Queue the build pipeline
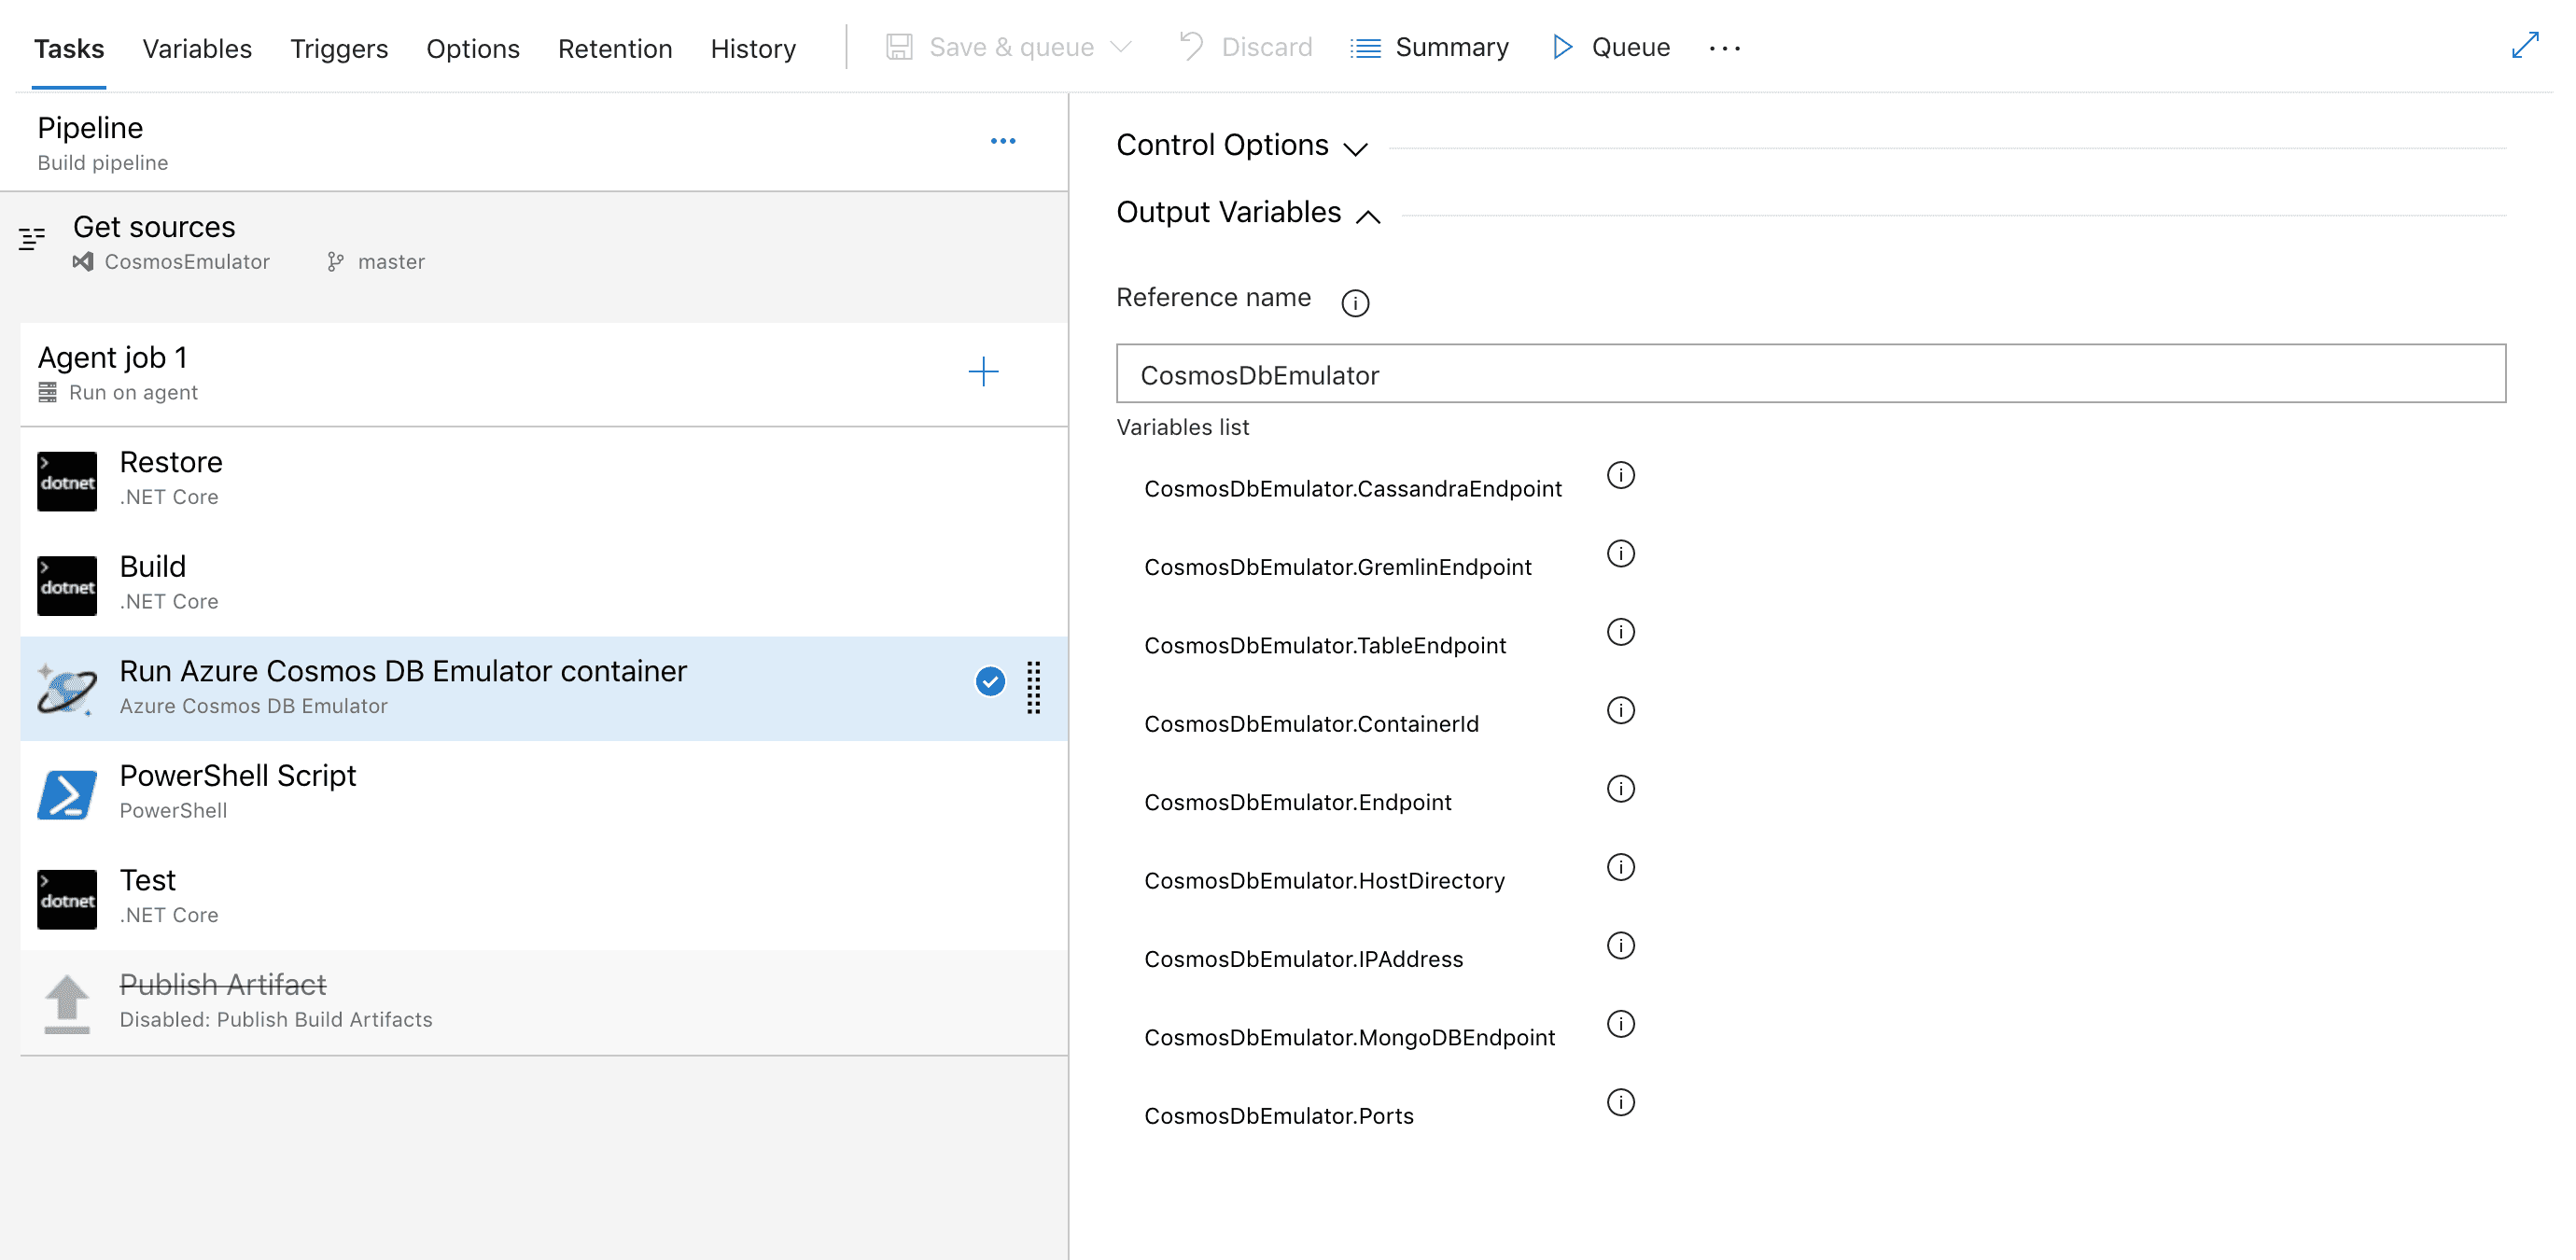The width and height of the screenshot is (2576, 1260). click(1611, 47)
